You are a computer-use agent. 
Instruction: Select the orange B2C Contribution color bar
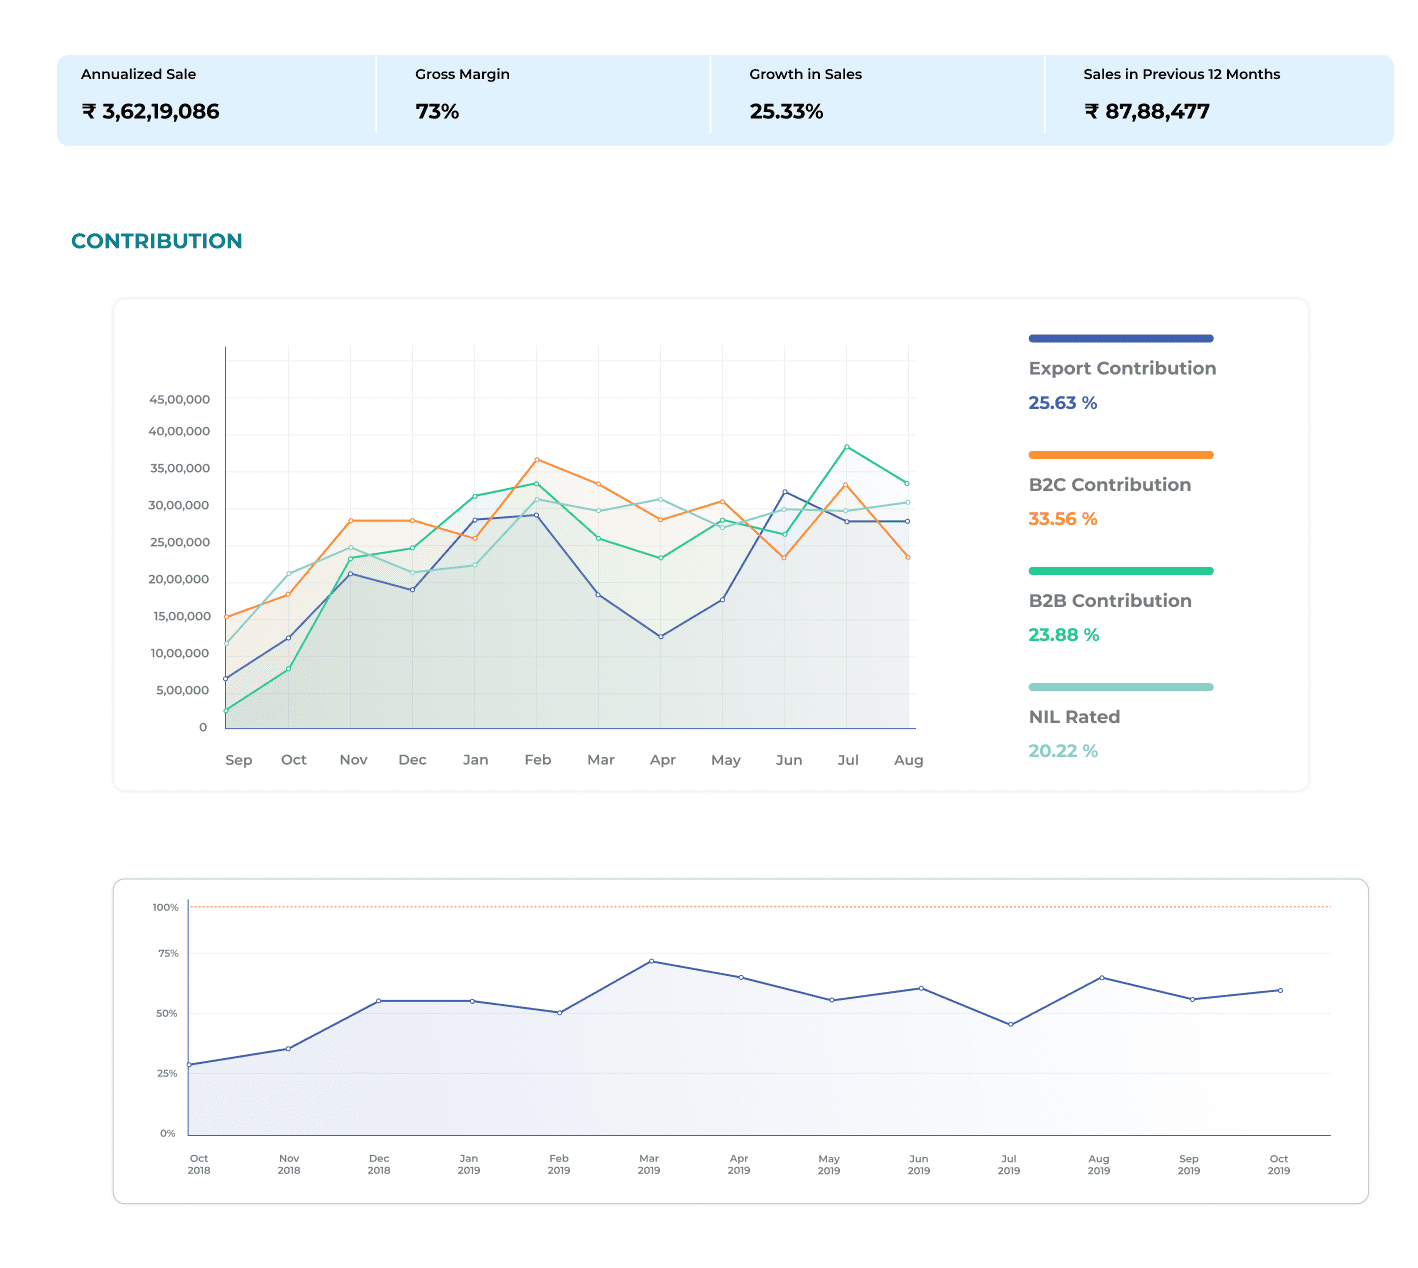1120,455
